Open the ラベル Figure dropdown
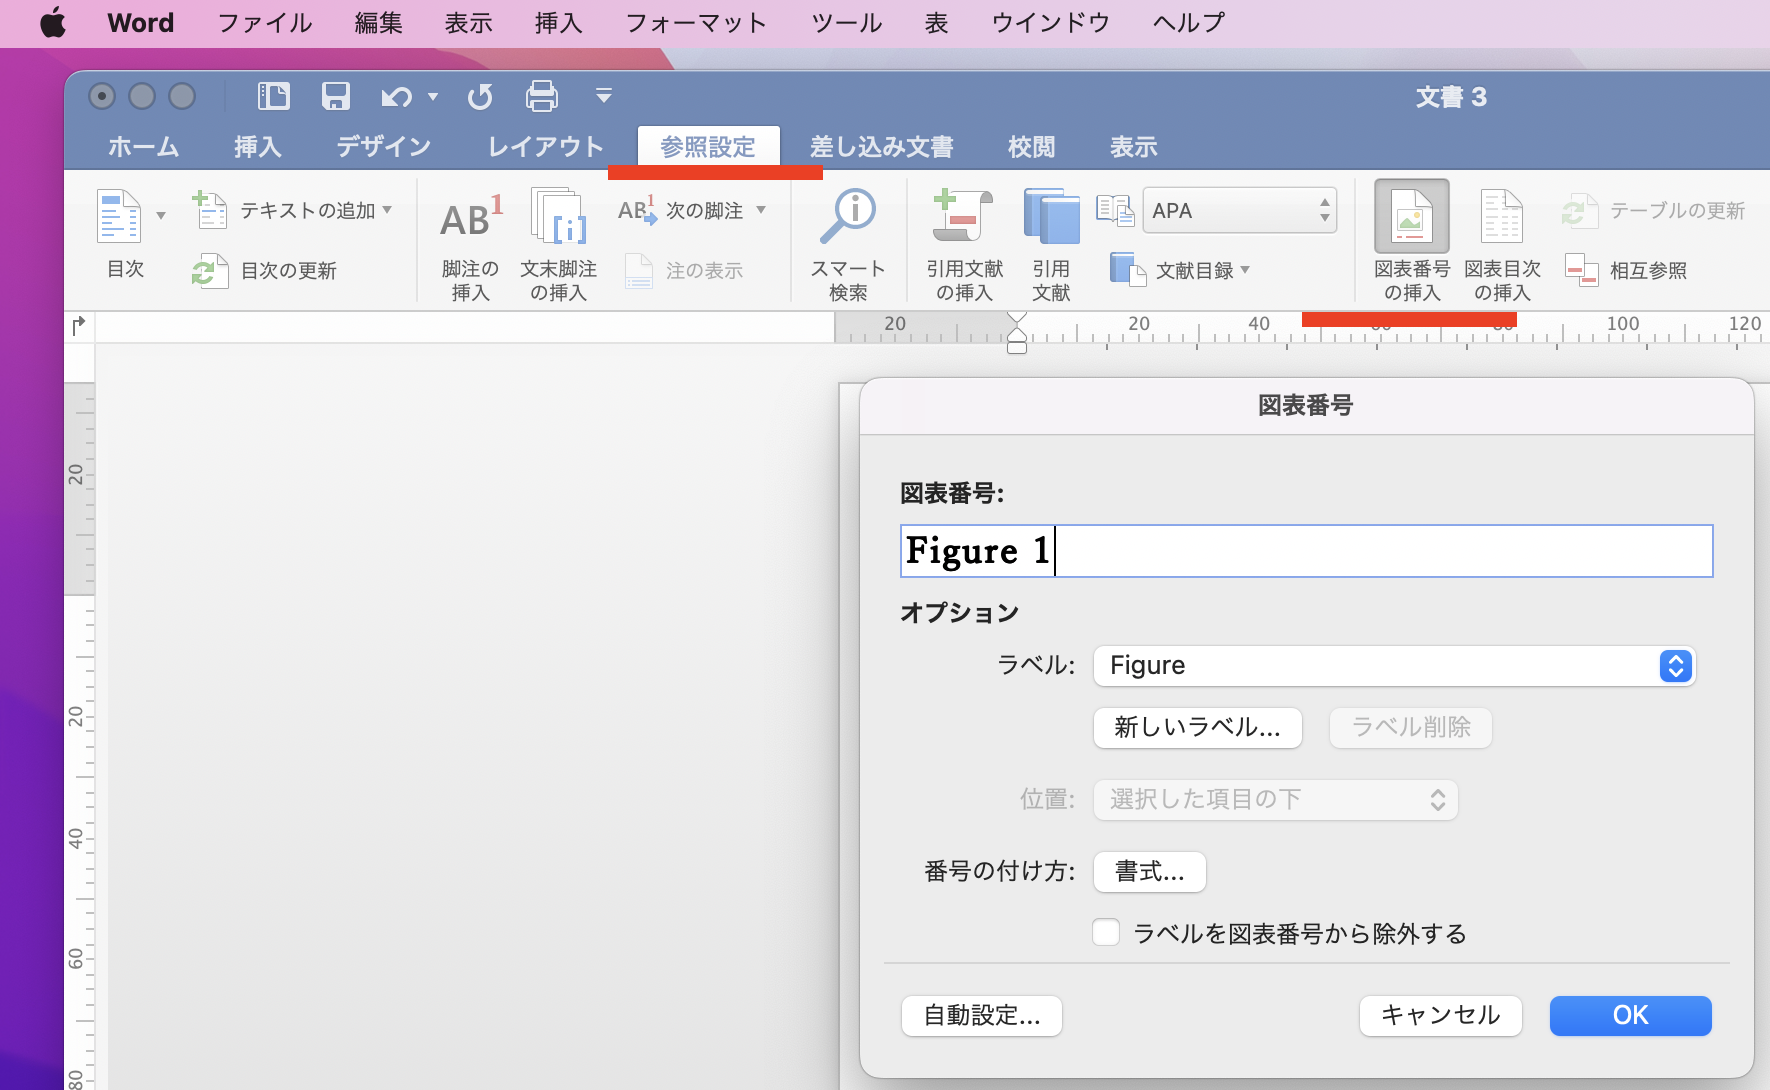The height and width of the screenshot is (1090, 1770). [1394, 666]
